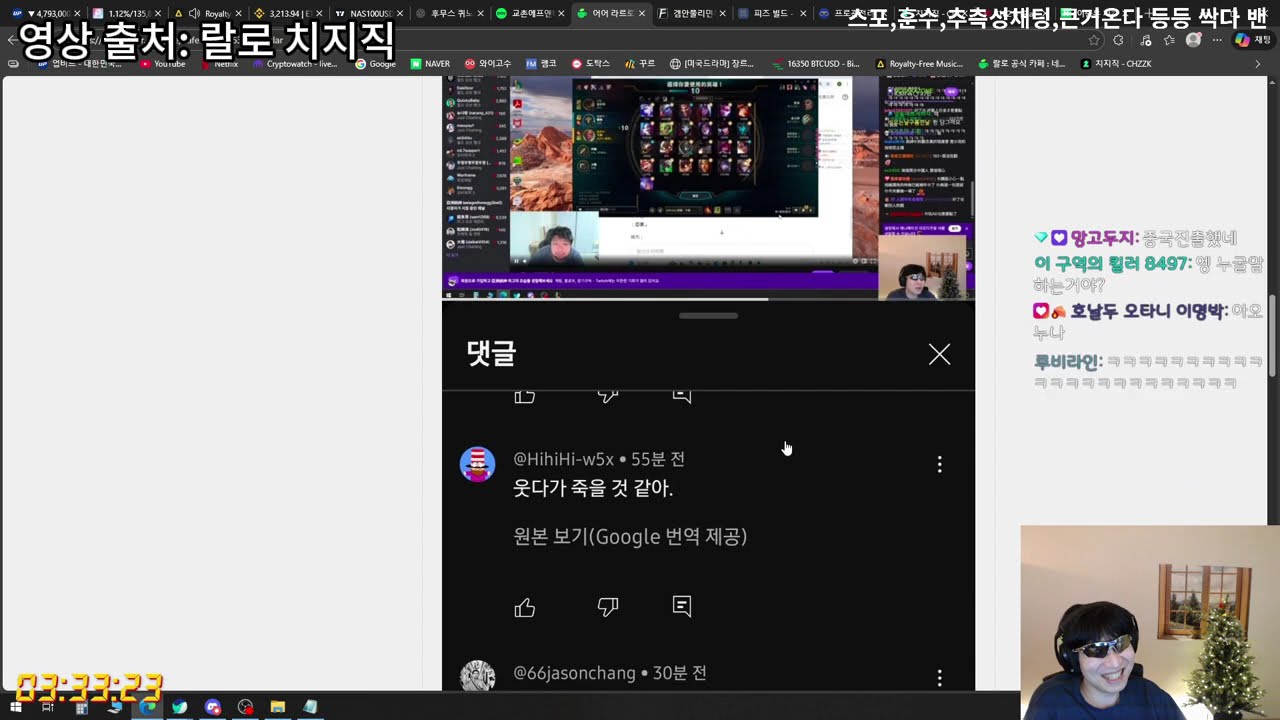1280x720 pixels.
Task: Open more options for the @HihiHi-w5x comment
Action: 939,464
